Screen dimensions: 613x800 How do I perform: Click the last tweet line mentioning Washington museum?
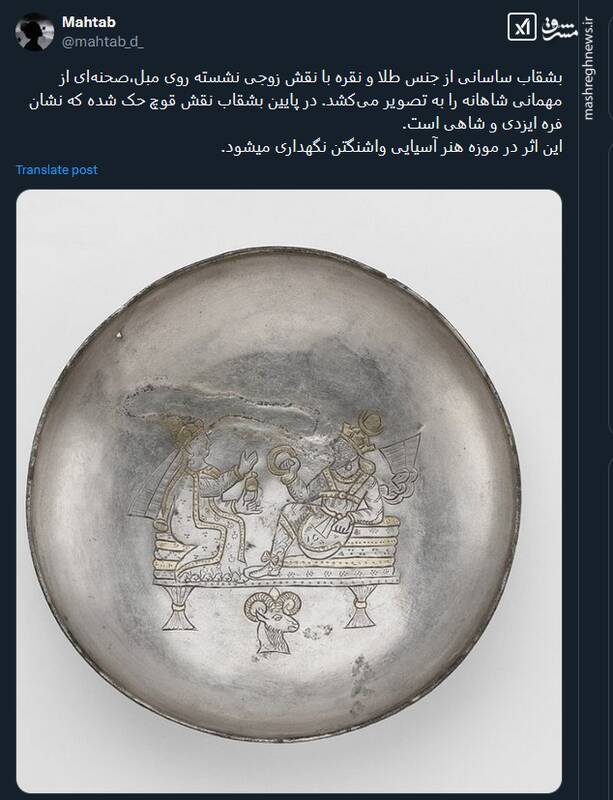[x=391, y=148]
